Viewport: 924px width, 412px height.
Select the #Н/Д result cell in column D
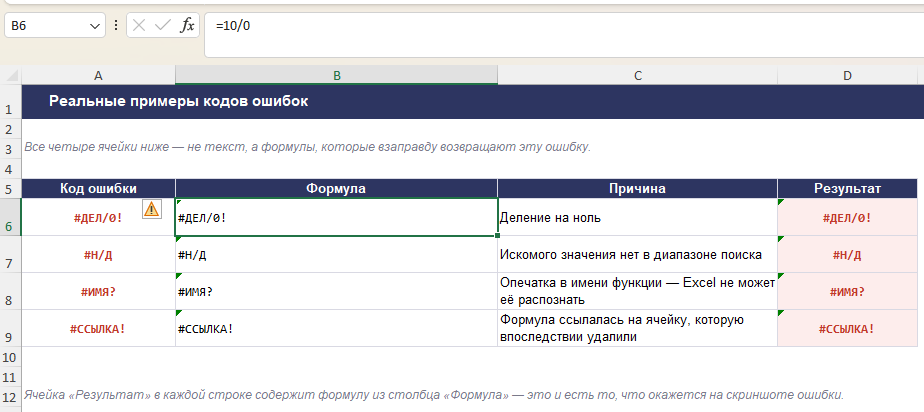pos(847,255)
